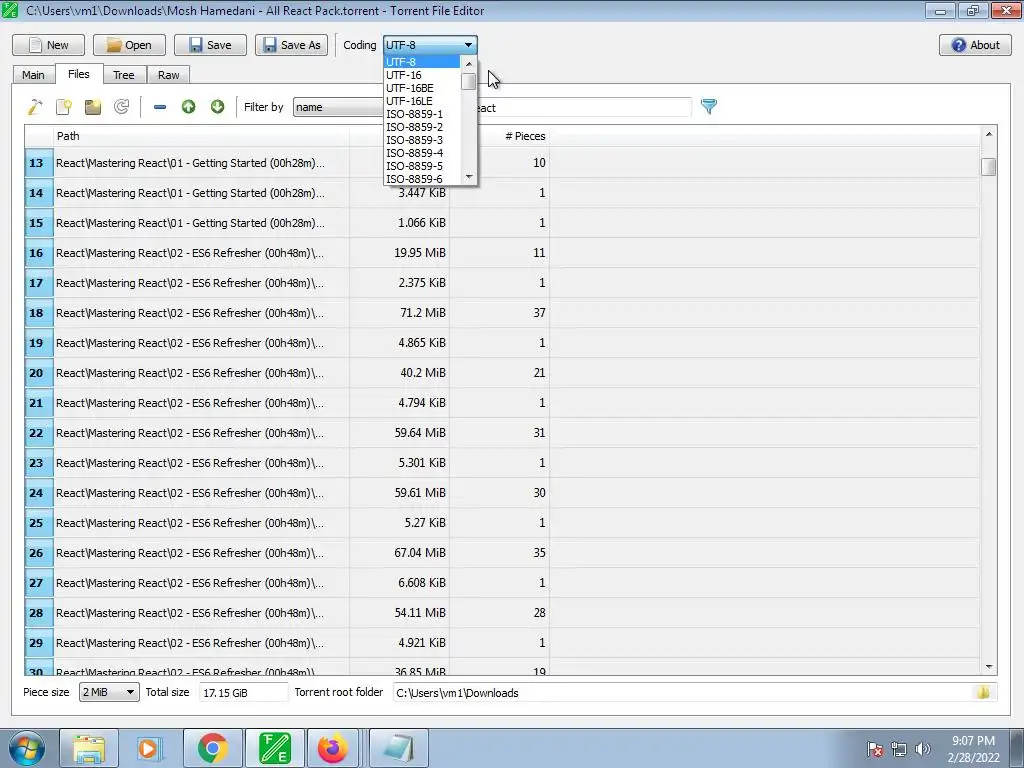Click the filter text input field
The image size is (1024, 768).
click(x=584, y=107)
